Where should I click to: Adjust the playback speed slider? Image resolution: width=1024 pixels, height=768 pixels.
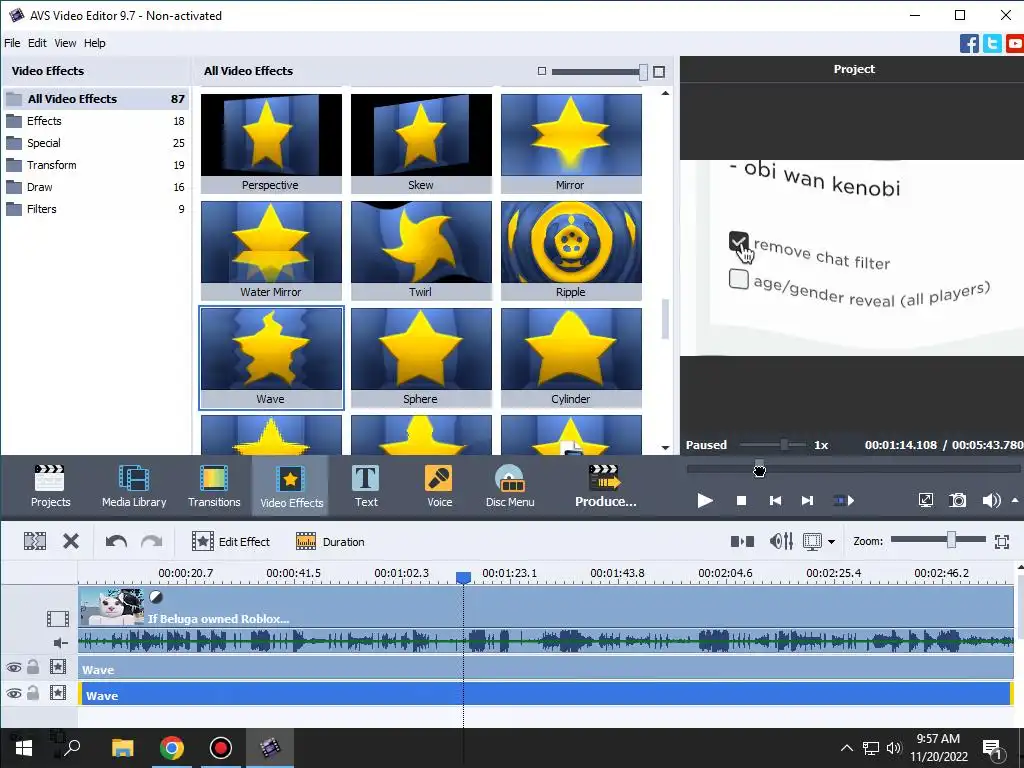(x=784, y=445)
